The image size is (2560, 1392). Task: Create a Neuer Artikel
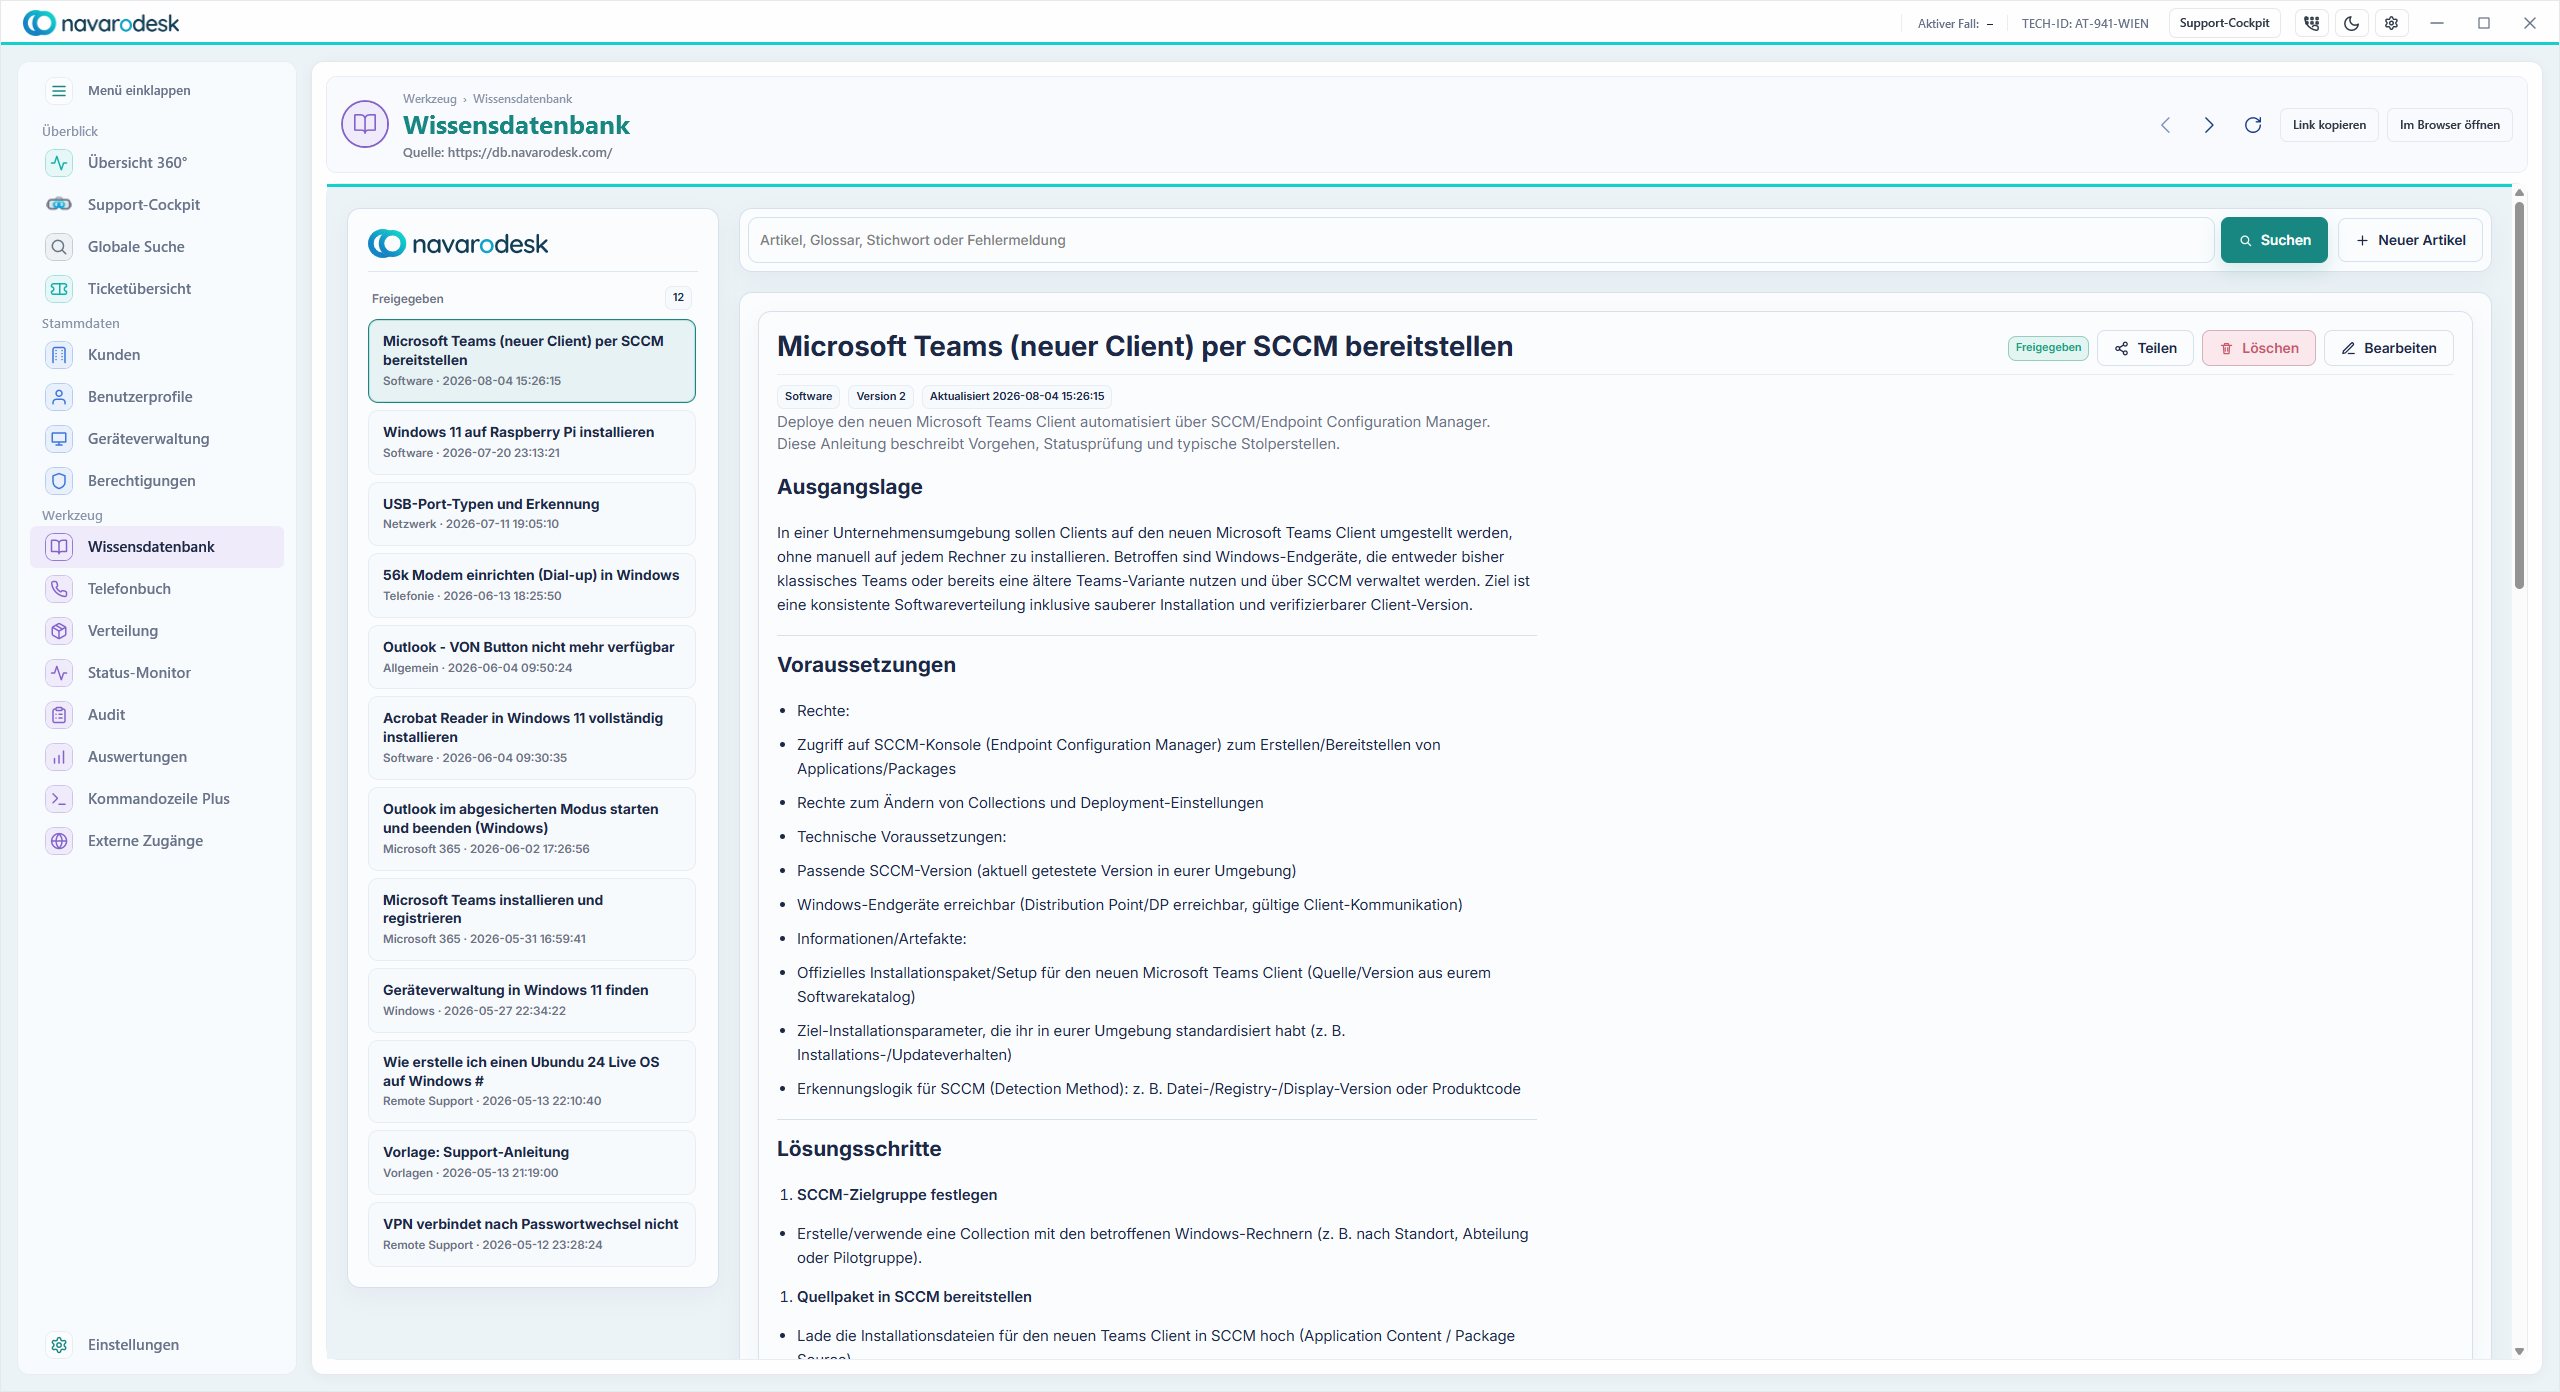pyautogui.click(x=2410, y=240)
